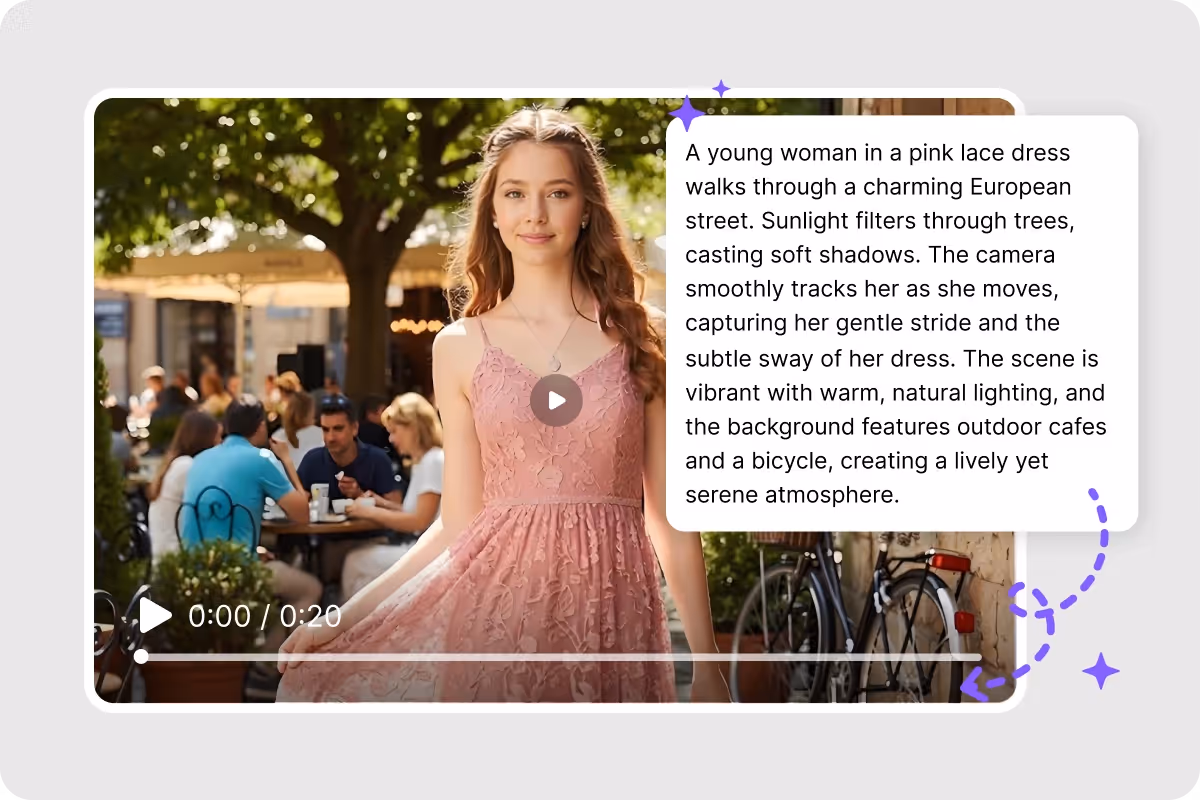Viewport: 1200px width, 800px height.
Task: Click the end of the video progress bar
Action: tap(979, 657)
